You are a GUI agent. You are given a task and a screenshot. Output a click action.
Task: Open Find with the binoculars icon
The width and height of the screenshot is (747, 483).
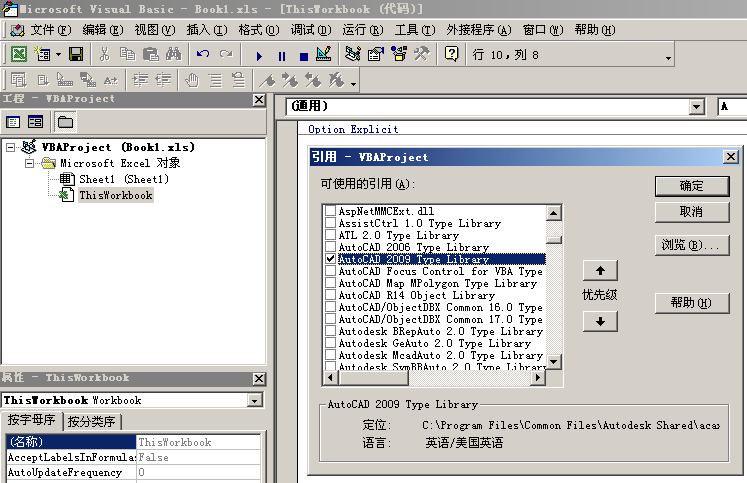click(173, 54)
